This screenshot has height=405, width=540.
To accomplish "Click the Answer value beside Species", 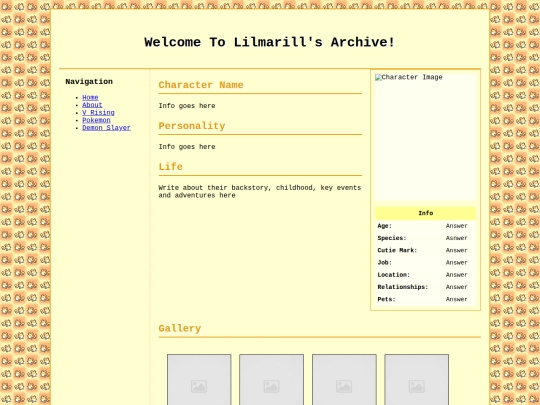I will pyautogui.click(x=457, y=238).
